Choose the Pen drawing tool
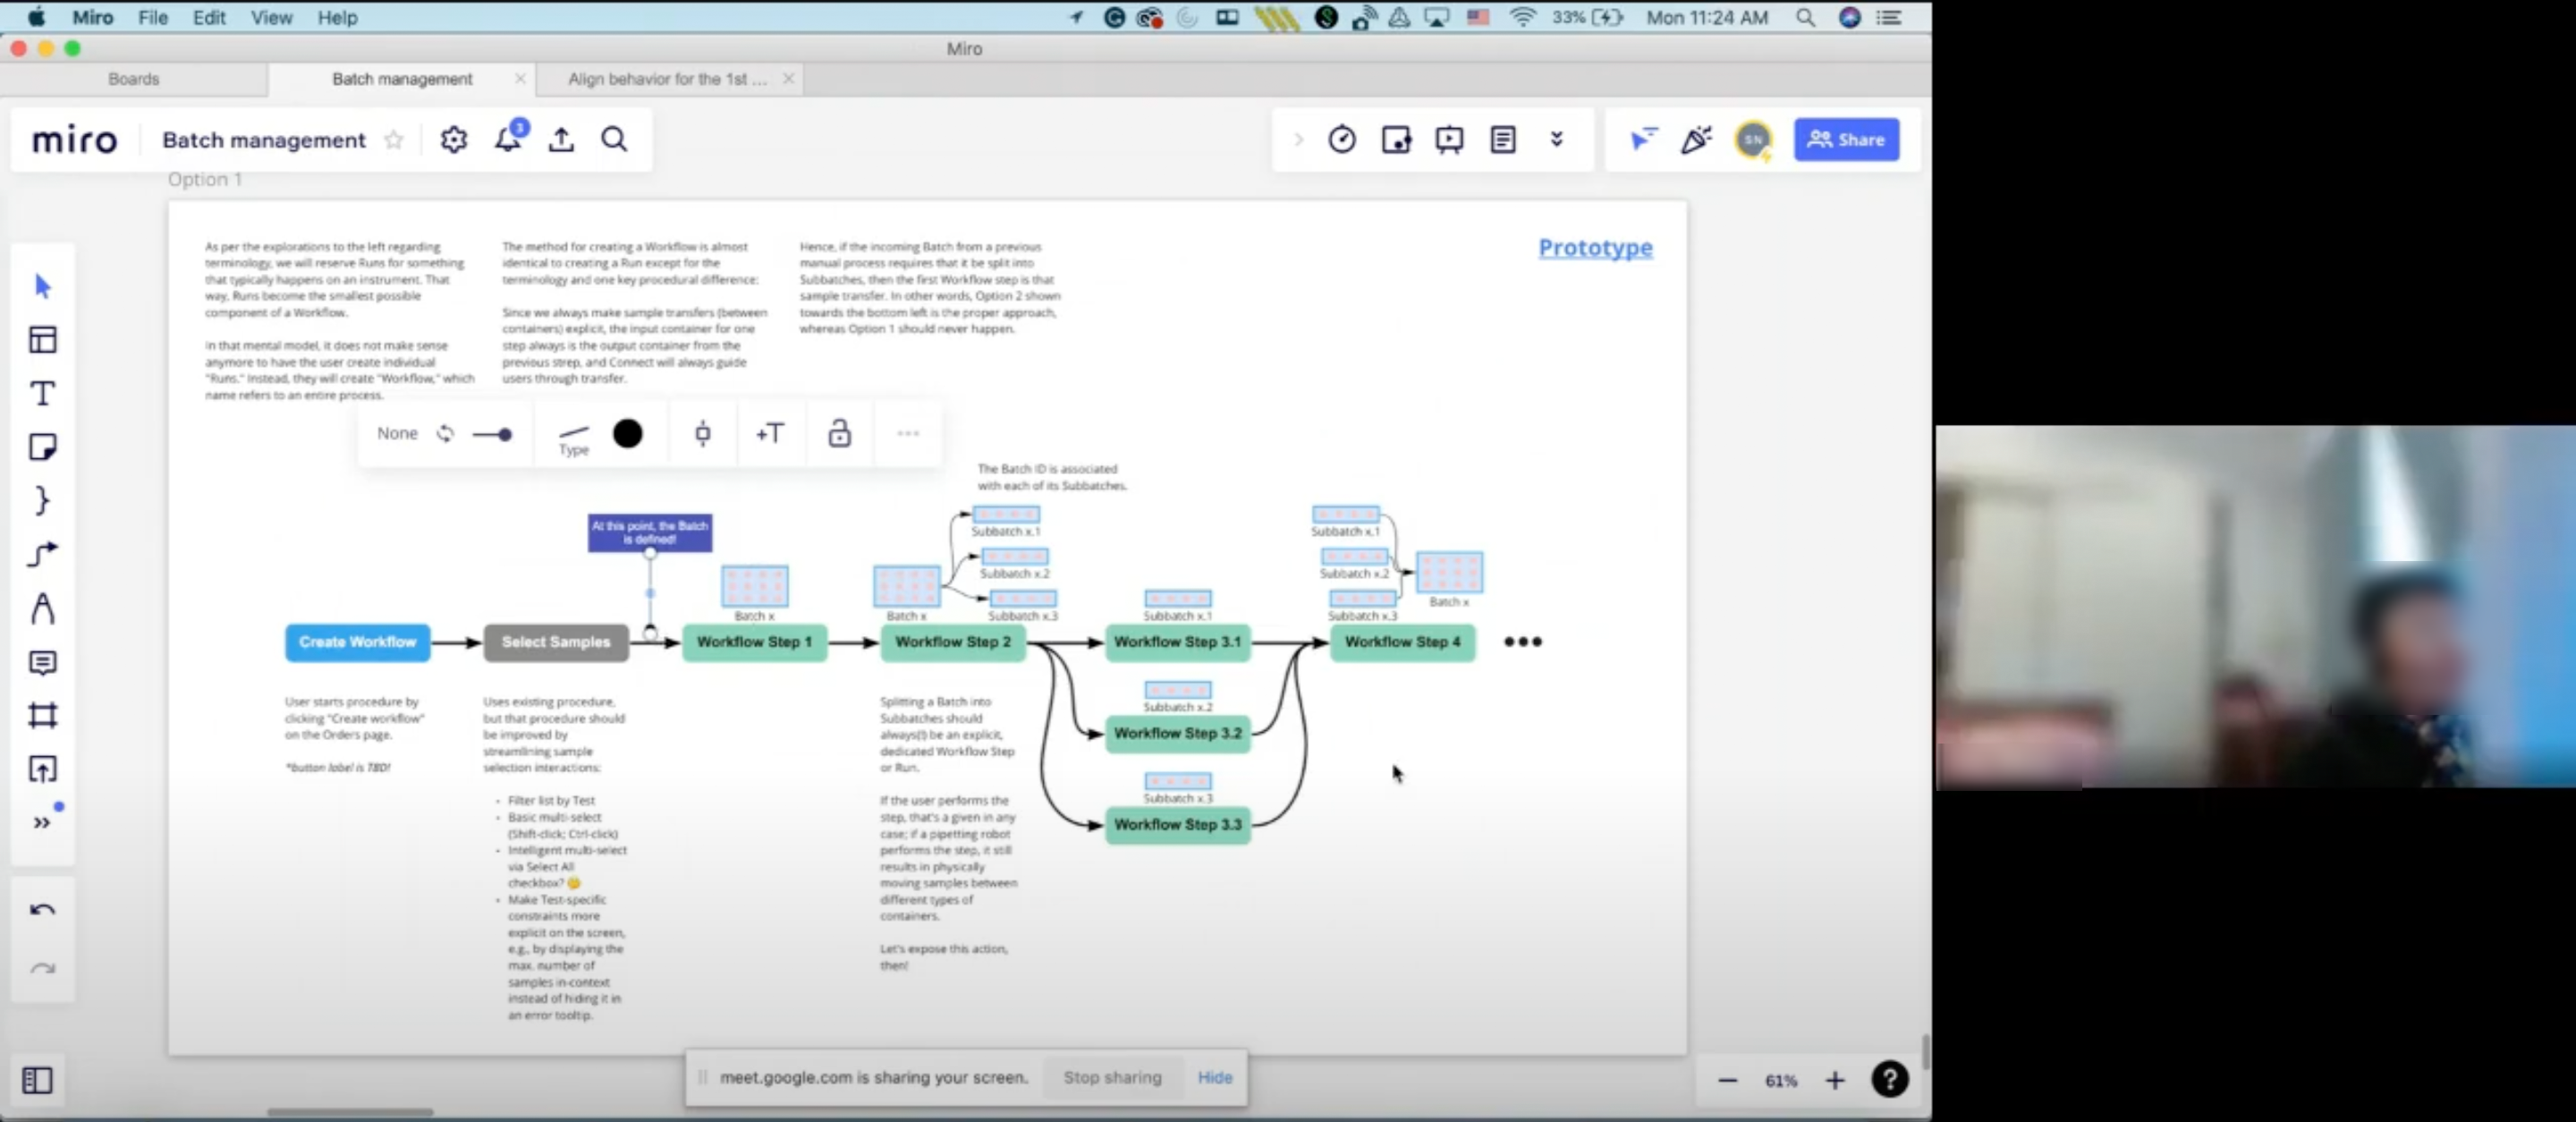 [42, 608]
